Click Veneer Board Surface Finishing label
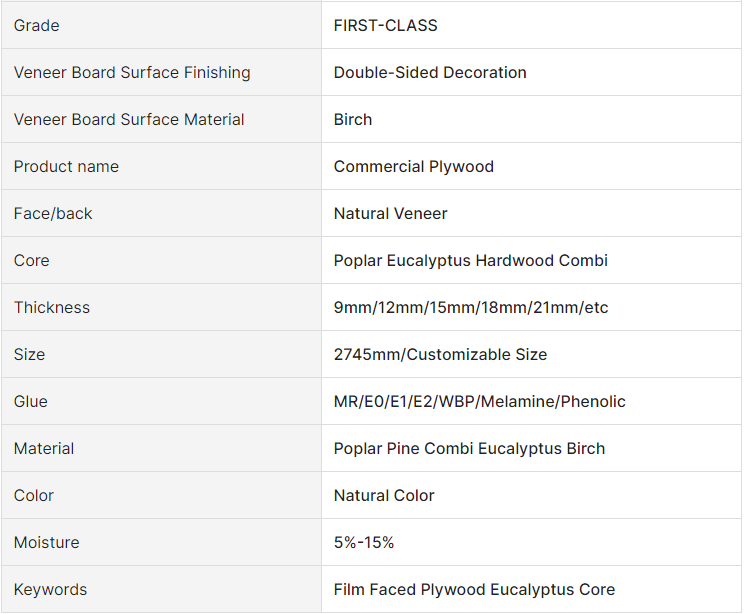Viewport: 745px width, 614px height. click(x=132, y=73)
